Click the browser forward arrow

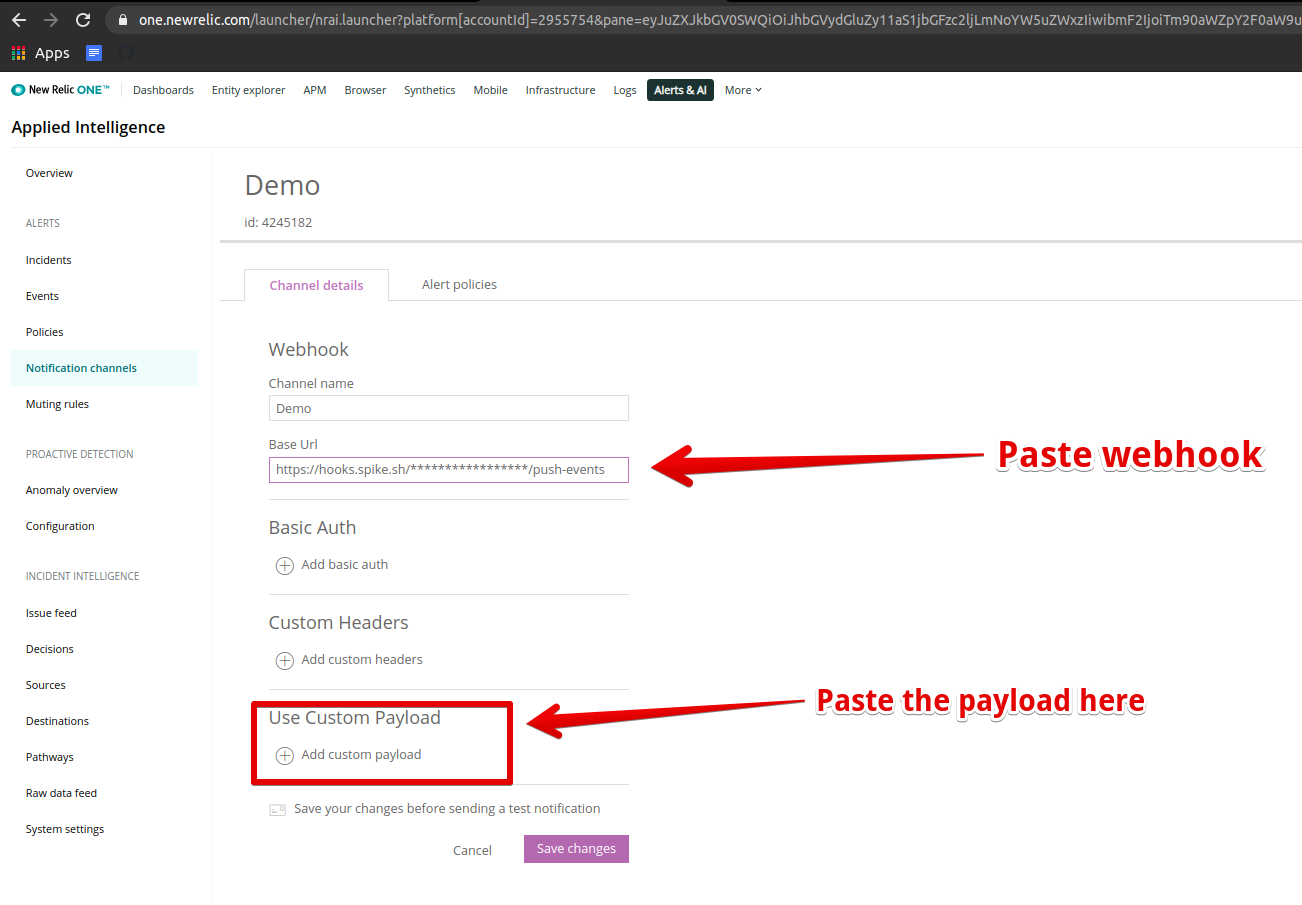51,20
